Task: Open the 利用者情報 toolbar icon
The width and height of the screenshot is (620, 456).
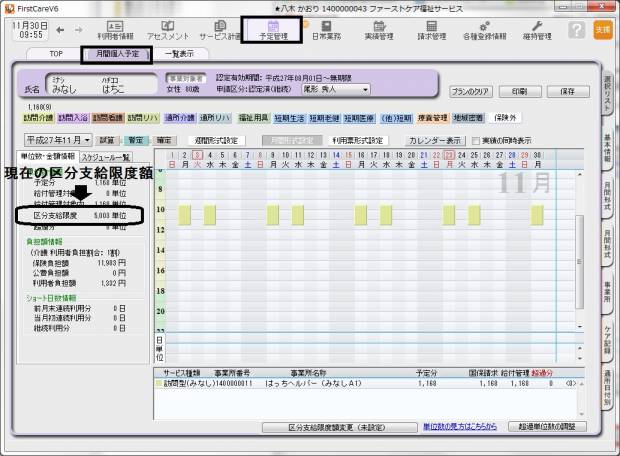Action: (115, 30)
